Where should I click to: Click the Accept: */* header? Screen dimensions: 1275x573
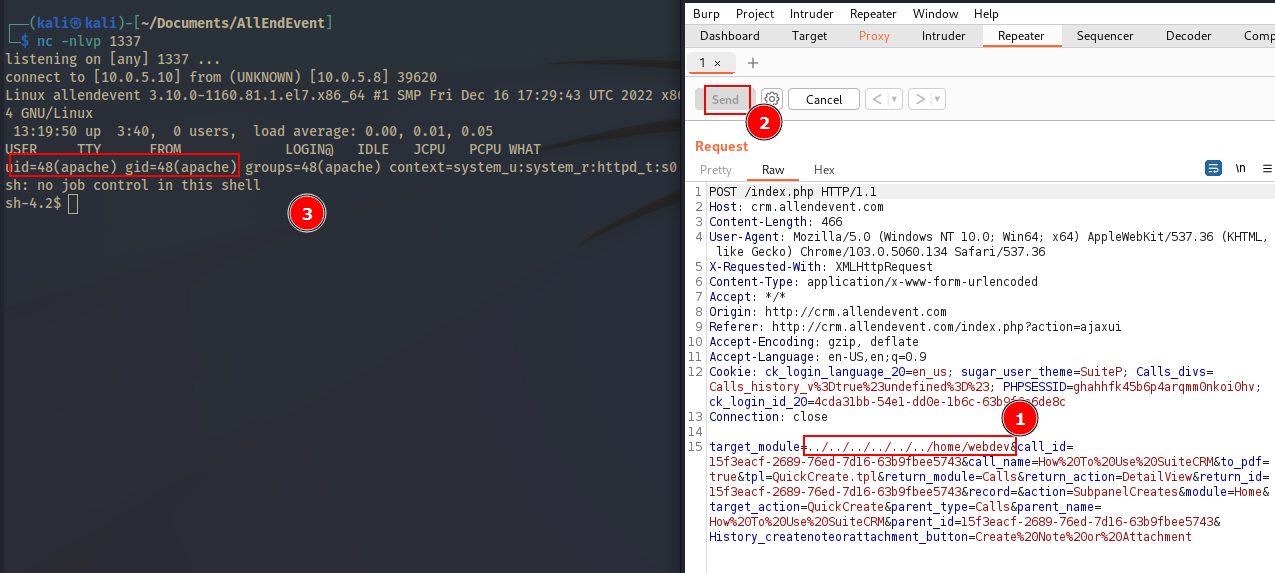click(x=747, y=297)
